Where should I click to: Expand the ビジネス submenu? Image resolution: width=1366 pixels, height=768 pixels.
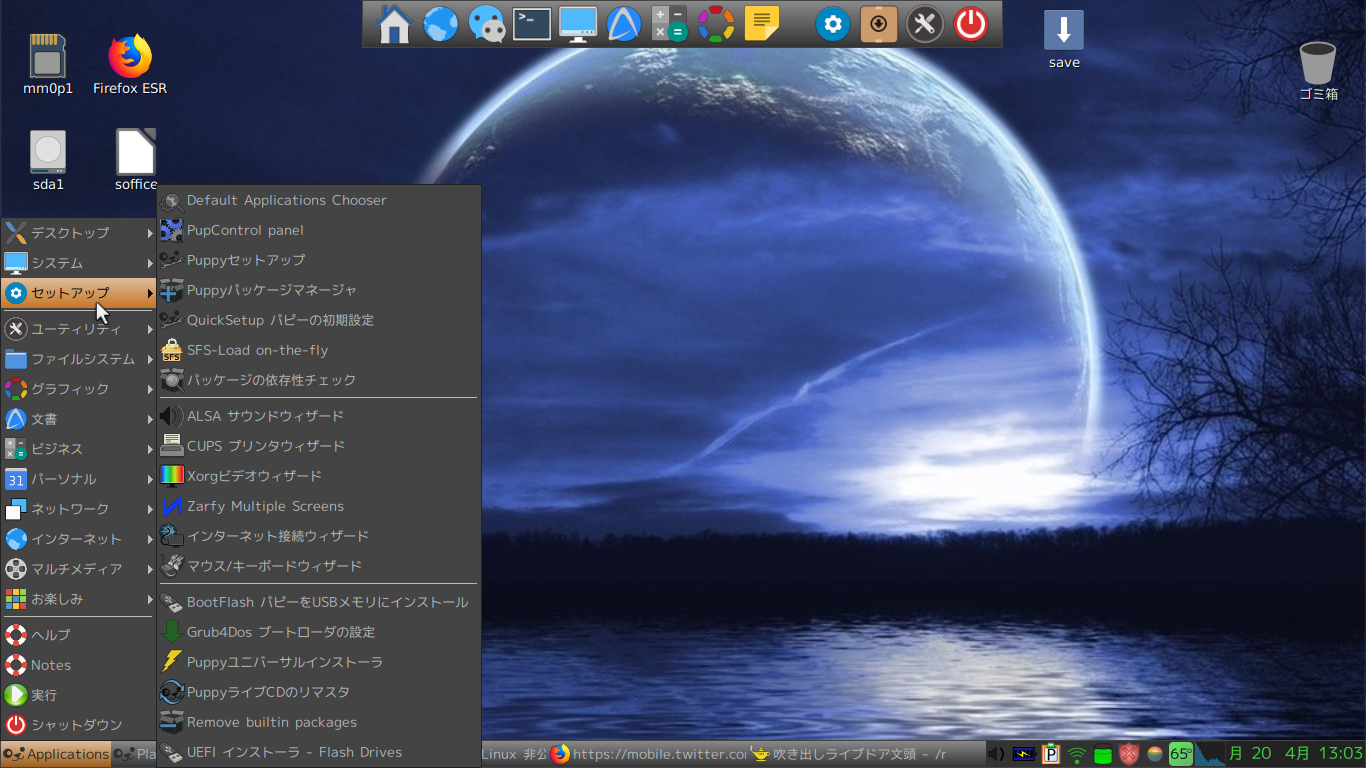pyautogui.click(x=79, y=449)
